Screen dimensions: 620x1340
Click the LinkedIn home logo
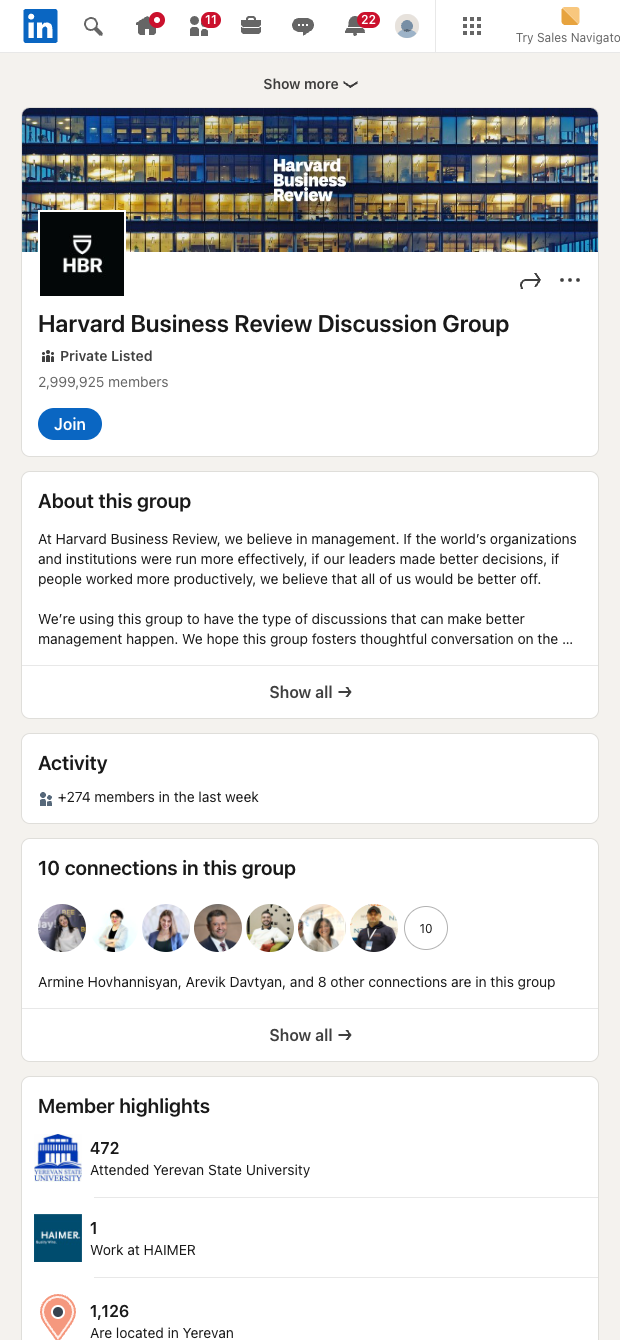coord(40,26)
